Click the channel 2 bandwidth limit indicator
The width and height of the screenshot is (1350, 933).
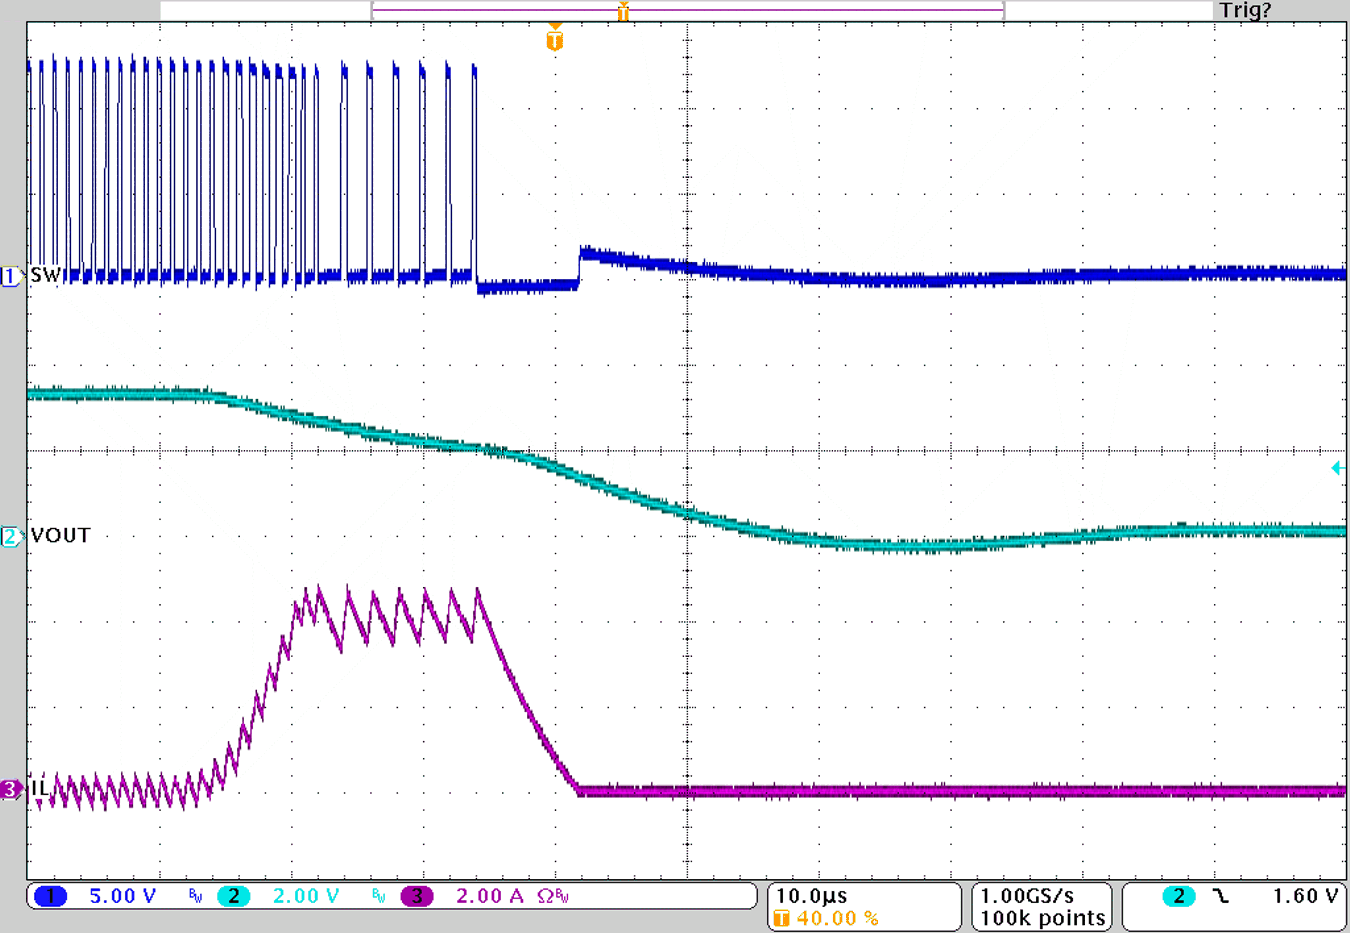pyautogui.click(x=378, y=897)
